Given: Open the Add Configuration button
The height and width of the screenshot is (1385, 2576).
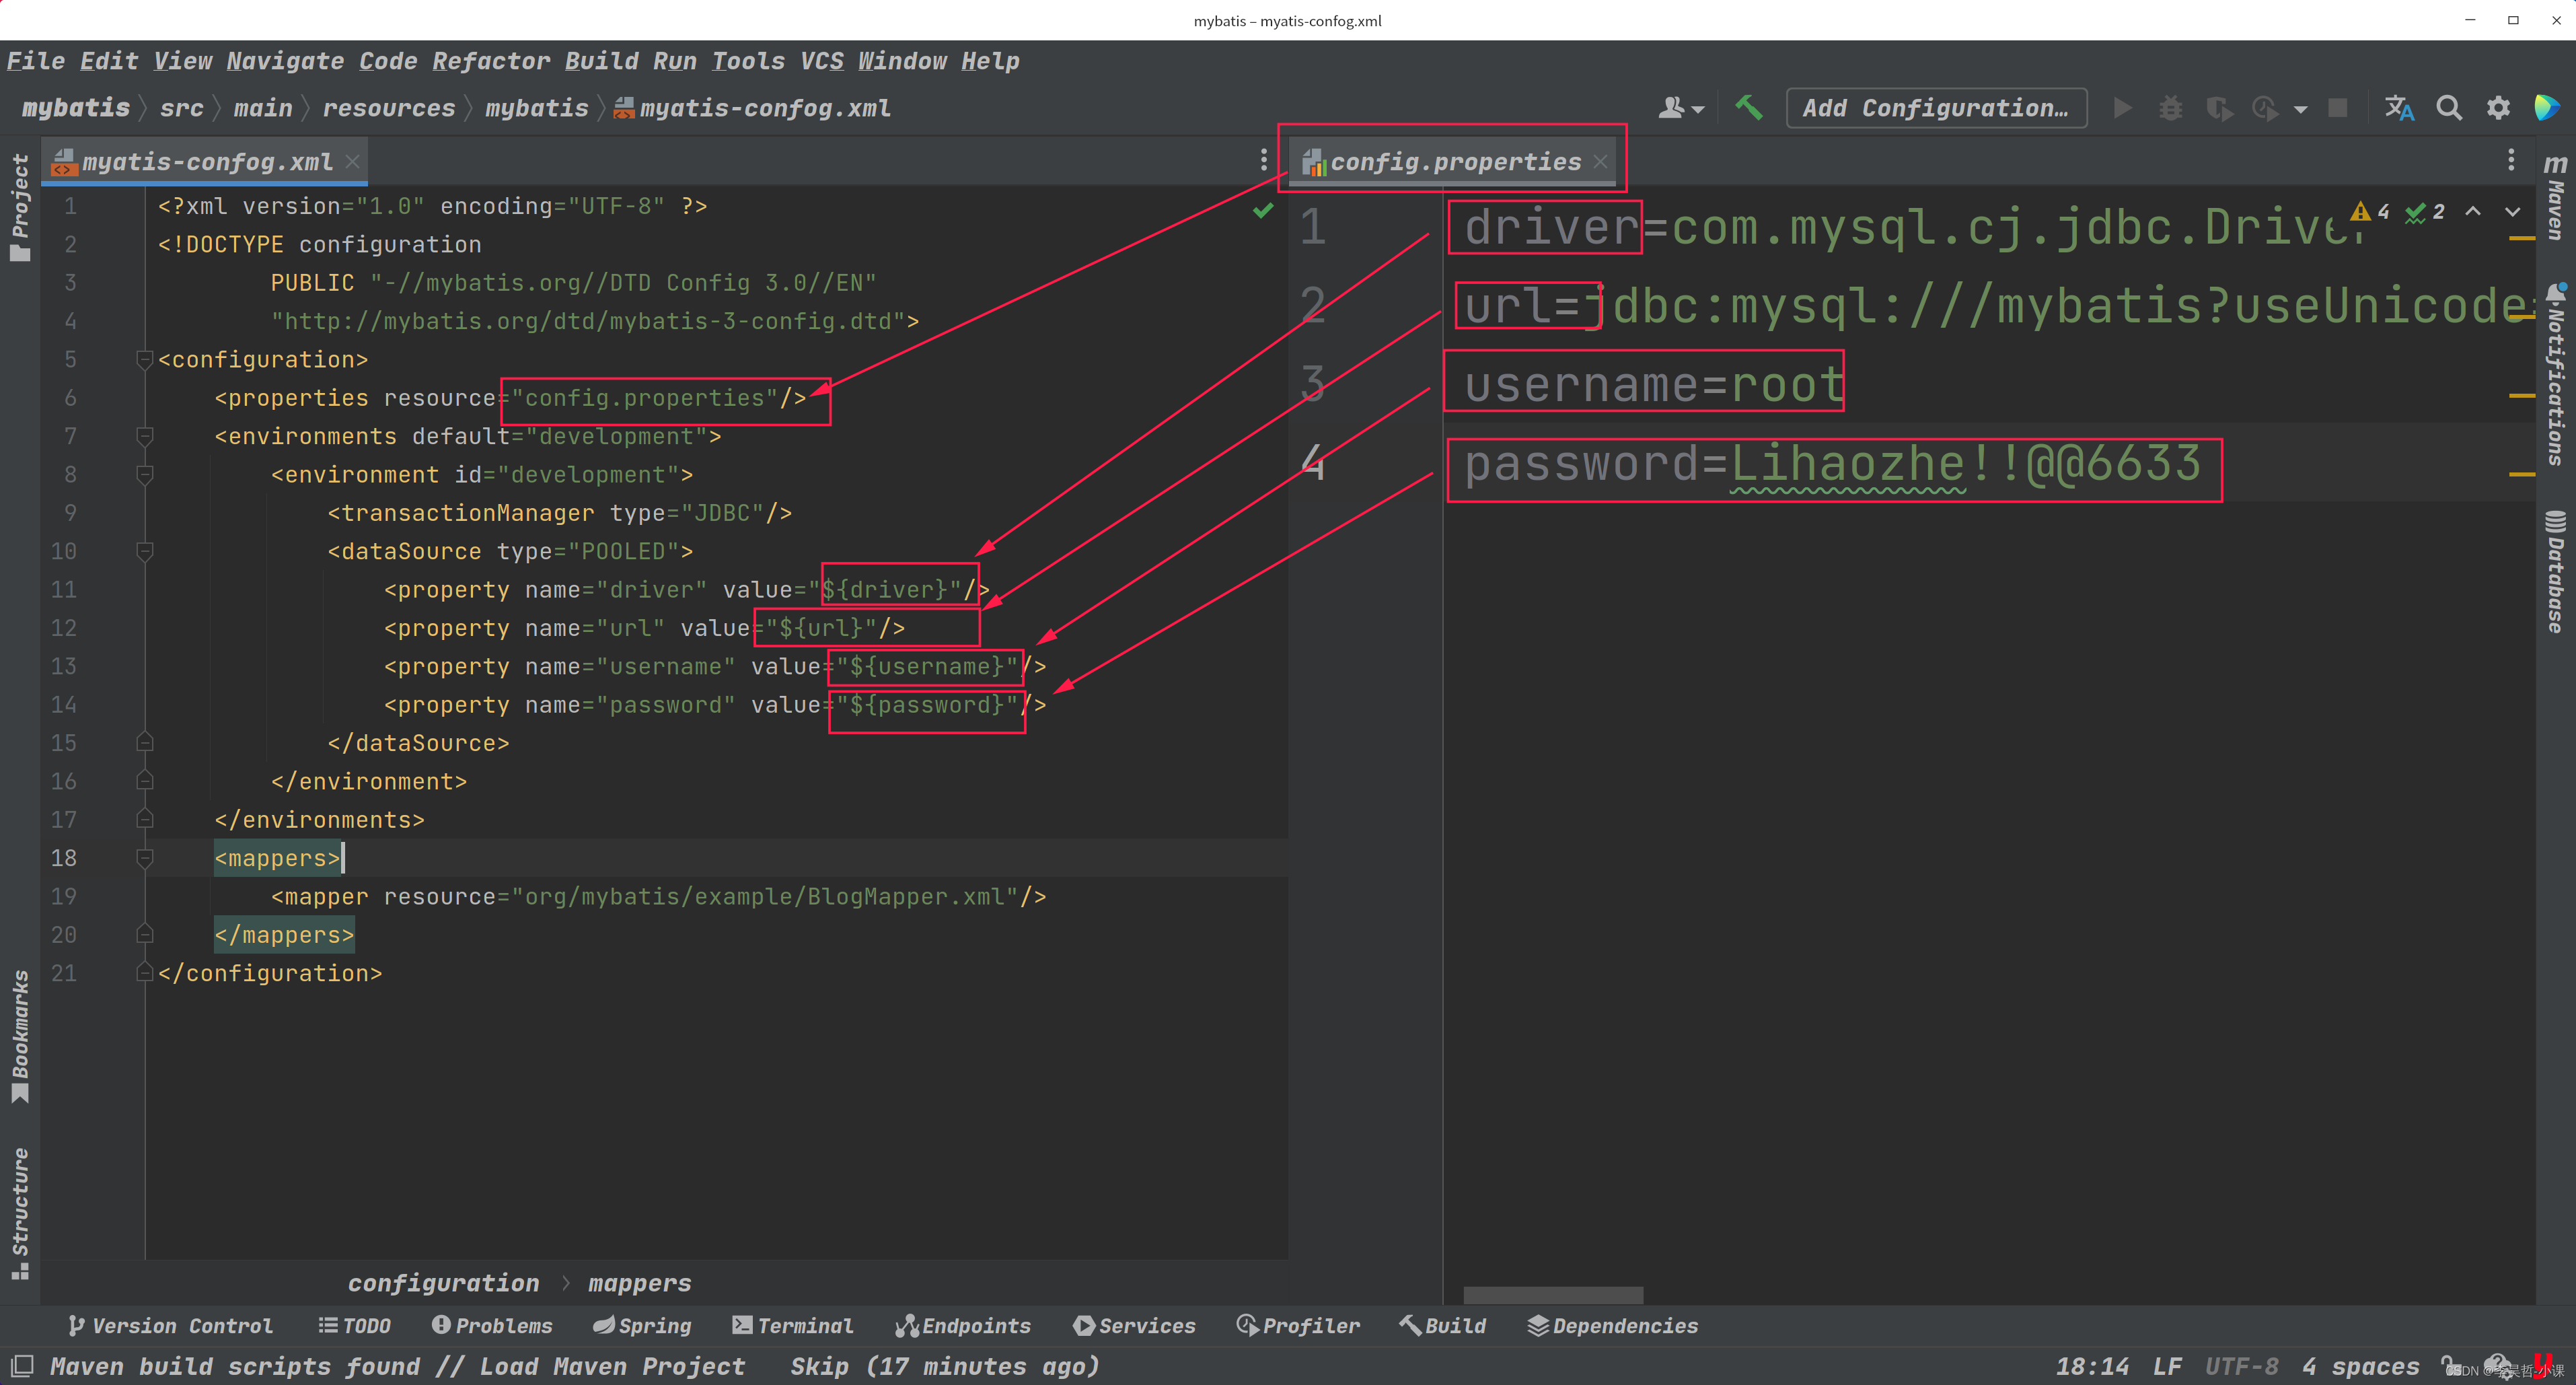Looking at the screenshot, I should 1931,109.
